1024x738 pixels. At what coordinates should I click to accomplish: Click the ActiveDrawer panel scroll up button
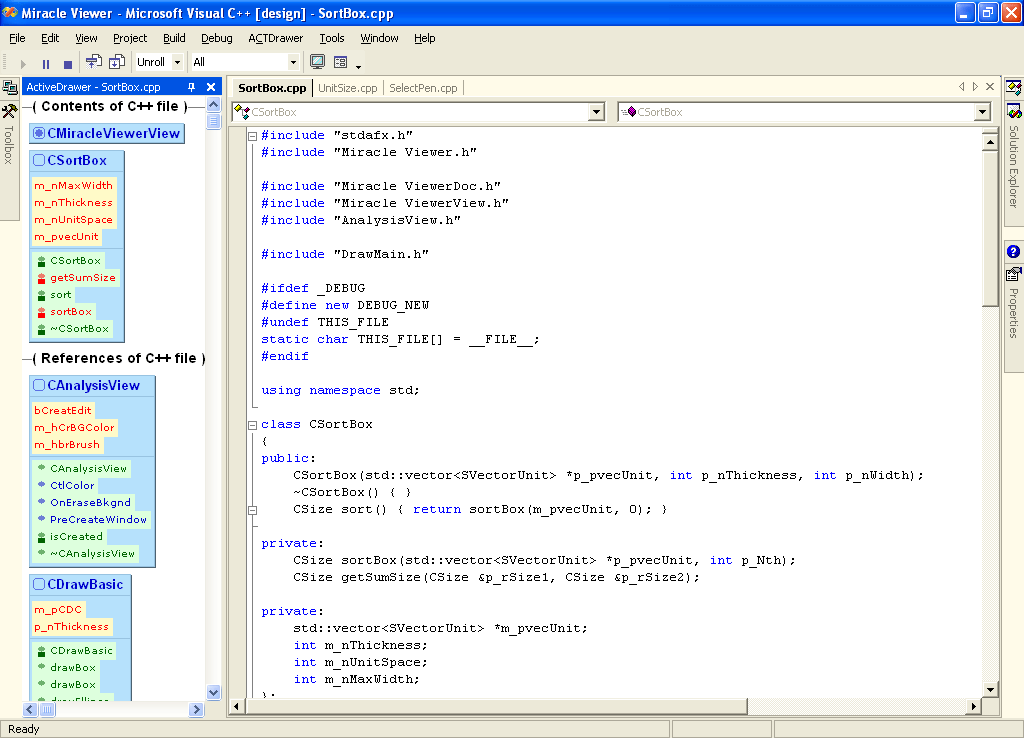[x=214, y=105]
